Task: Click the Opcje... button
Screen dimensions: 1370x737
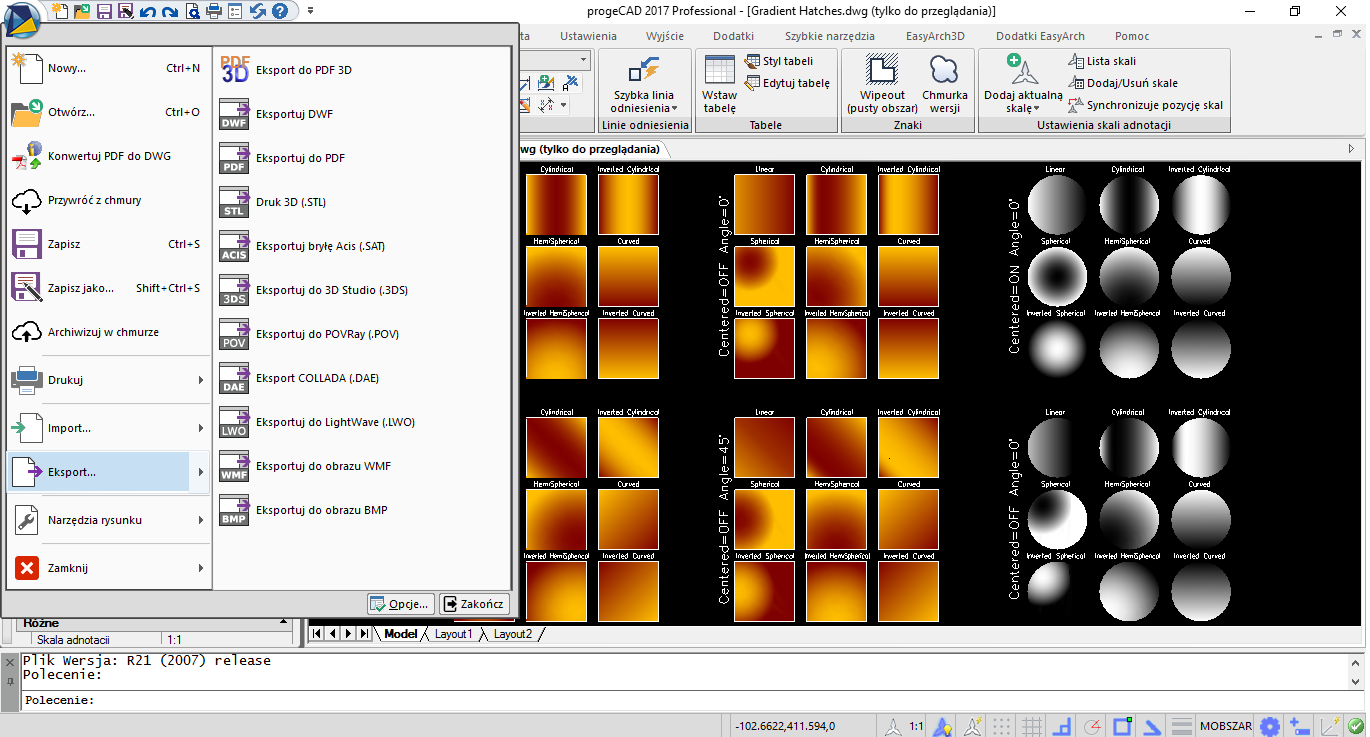Action: click(x=400, y=604)
